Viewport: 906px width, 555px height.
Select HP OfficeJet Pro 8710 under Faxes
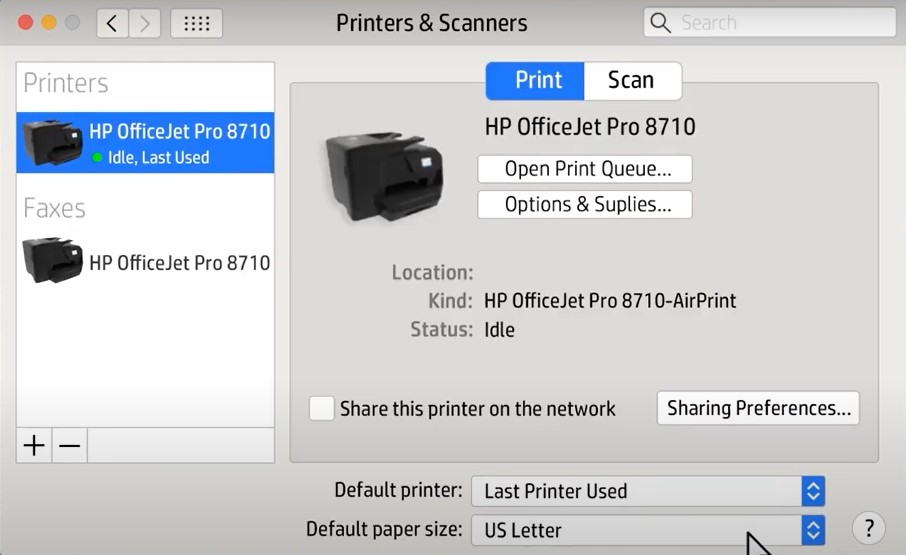[179, 263]
